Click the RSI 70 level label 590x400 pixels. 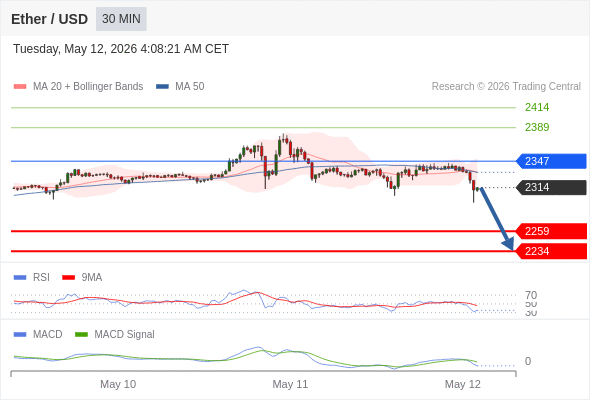(531, 295)
